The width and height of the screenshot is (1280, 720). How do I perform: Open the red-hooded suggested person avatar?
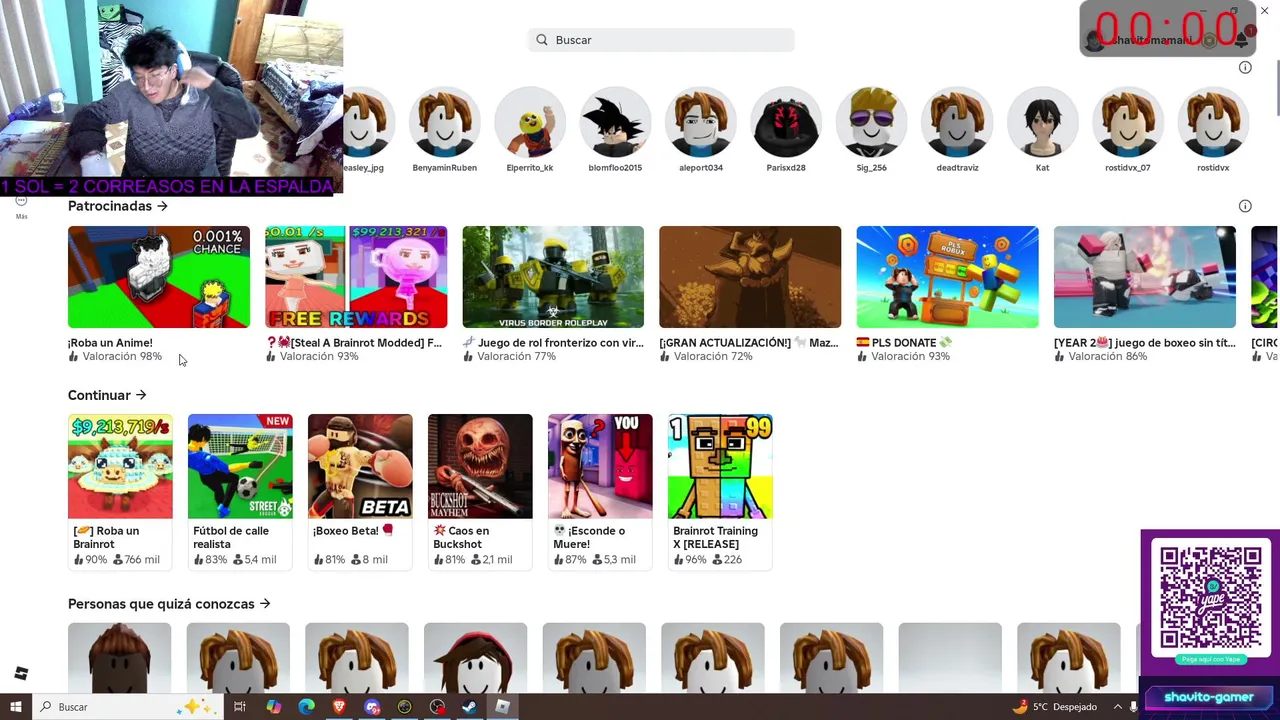pyautogui.click(x=475, y=658)
